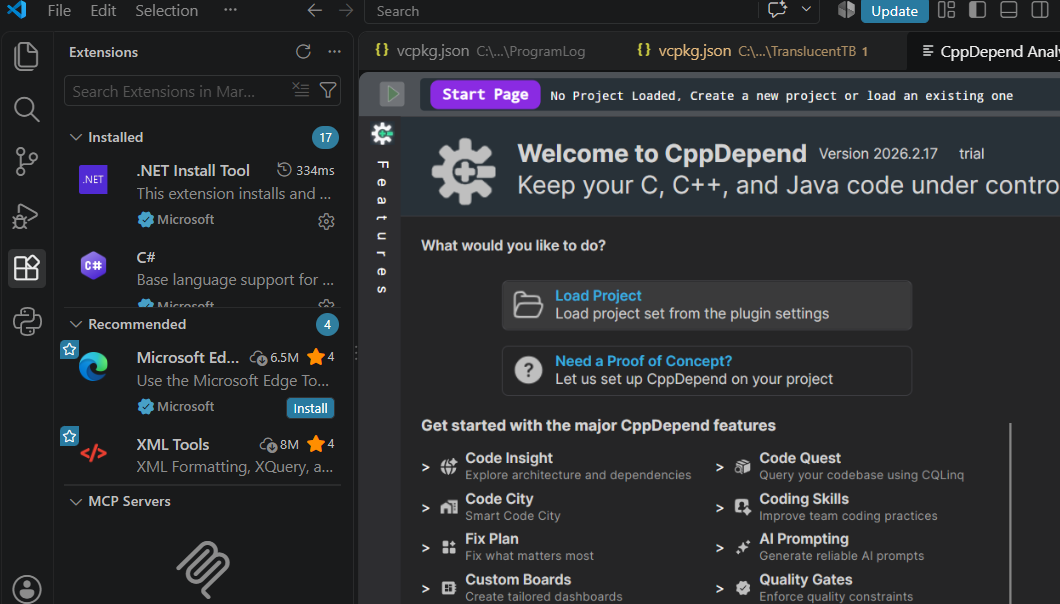Collapse the Installed extensions section
This screenshot has height=604, width=1060.
click(76, 137)
